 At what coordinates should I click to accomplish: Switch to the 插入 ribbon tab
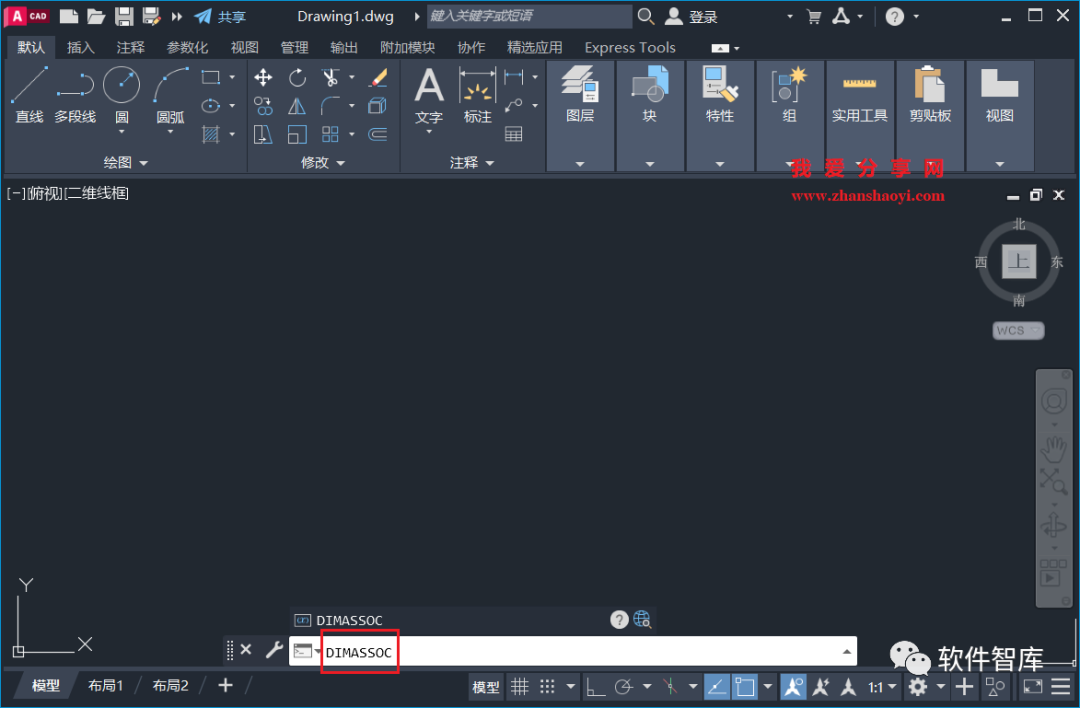click(80, 47)
